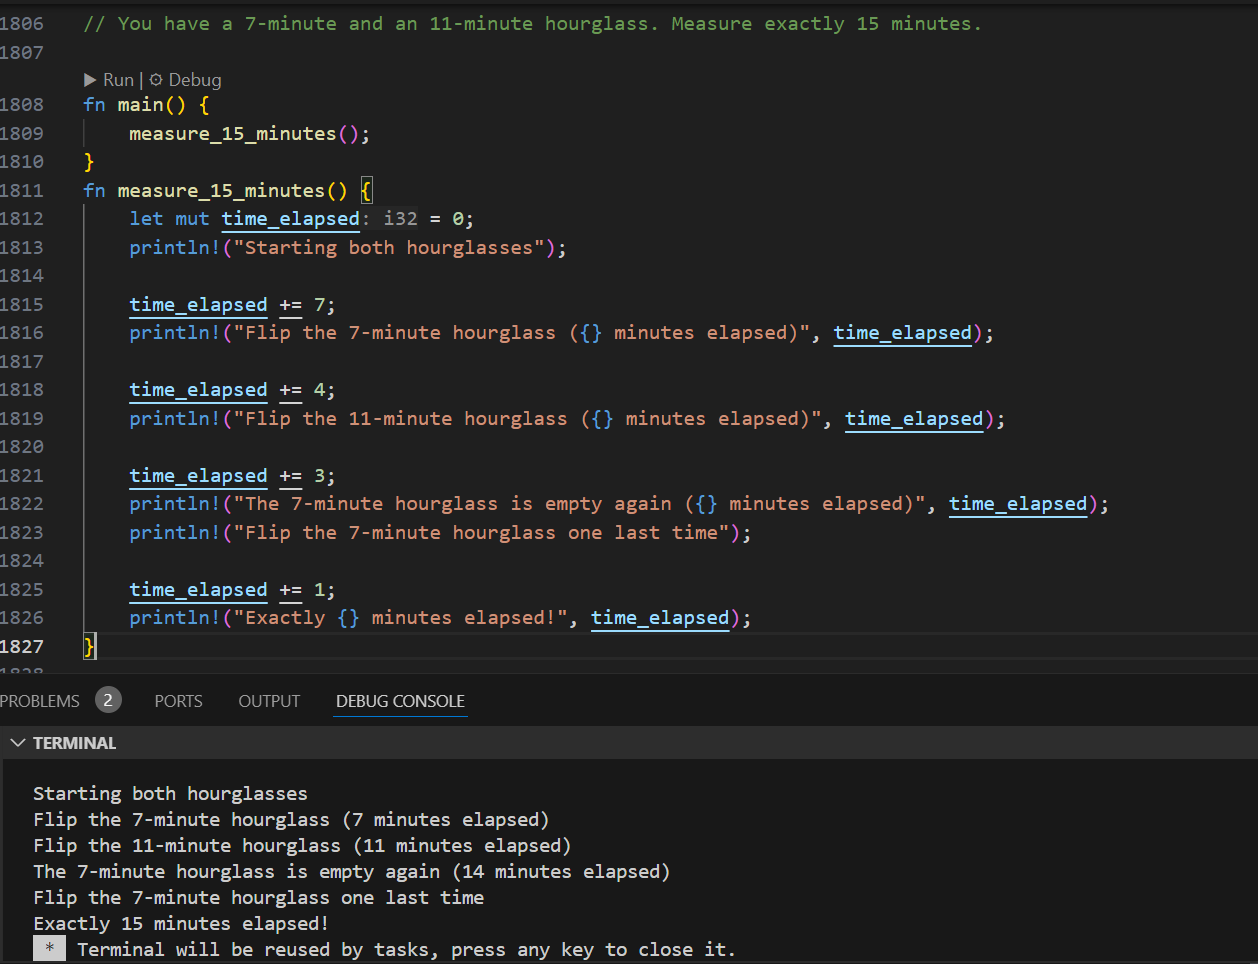Screen dimensions: 1258x964
Task: Click the problems count badge showing 2
Action: pos(108,700)
